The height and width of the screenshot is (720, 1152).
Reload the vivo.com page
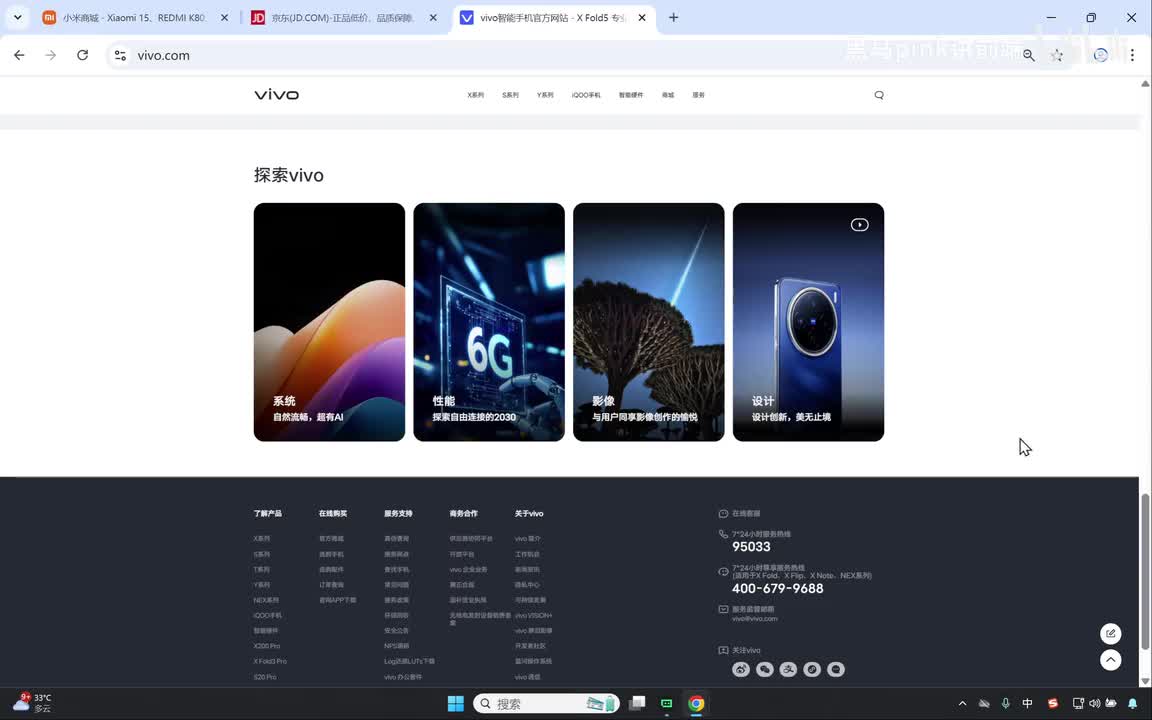[82, 55]
